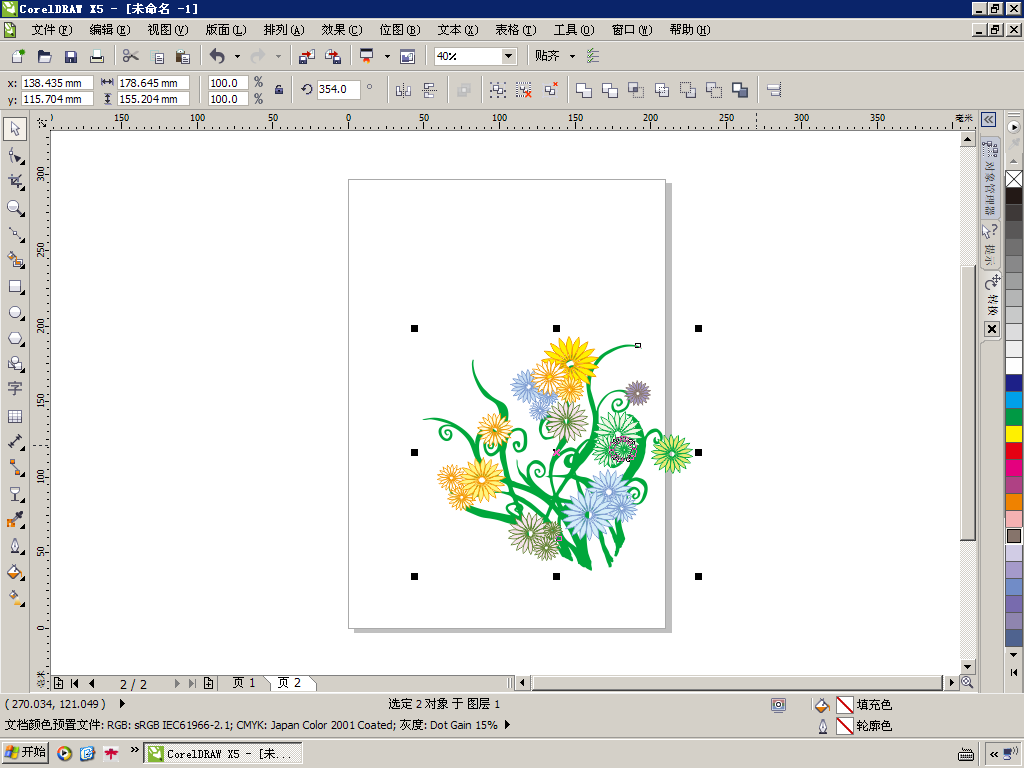Open the color palette flyout arrow at top
This screenshot has width=1024, height=768.
(x=1014, y=127)
